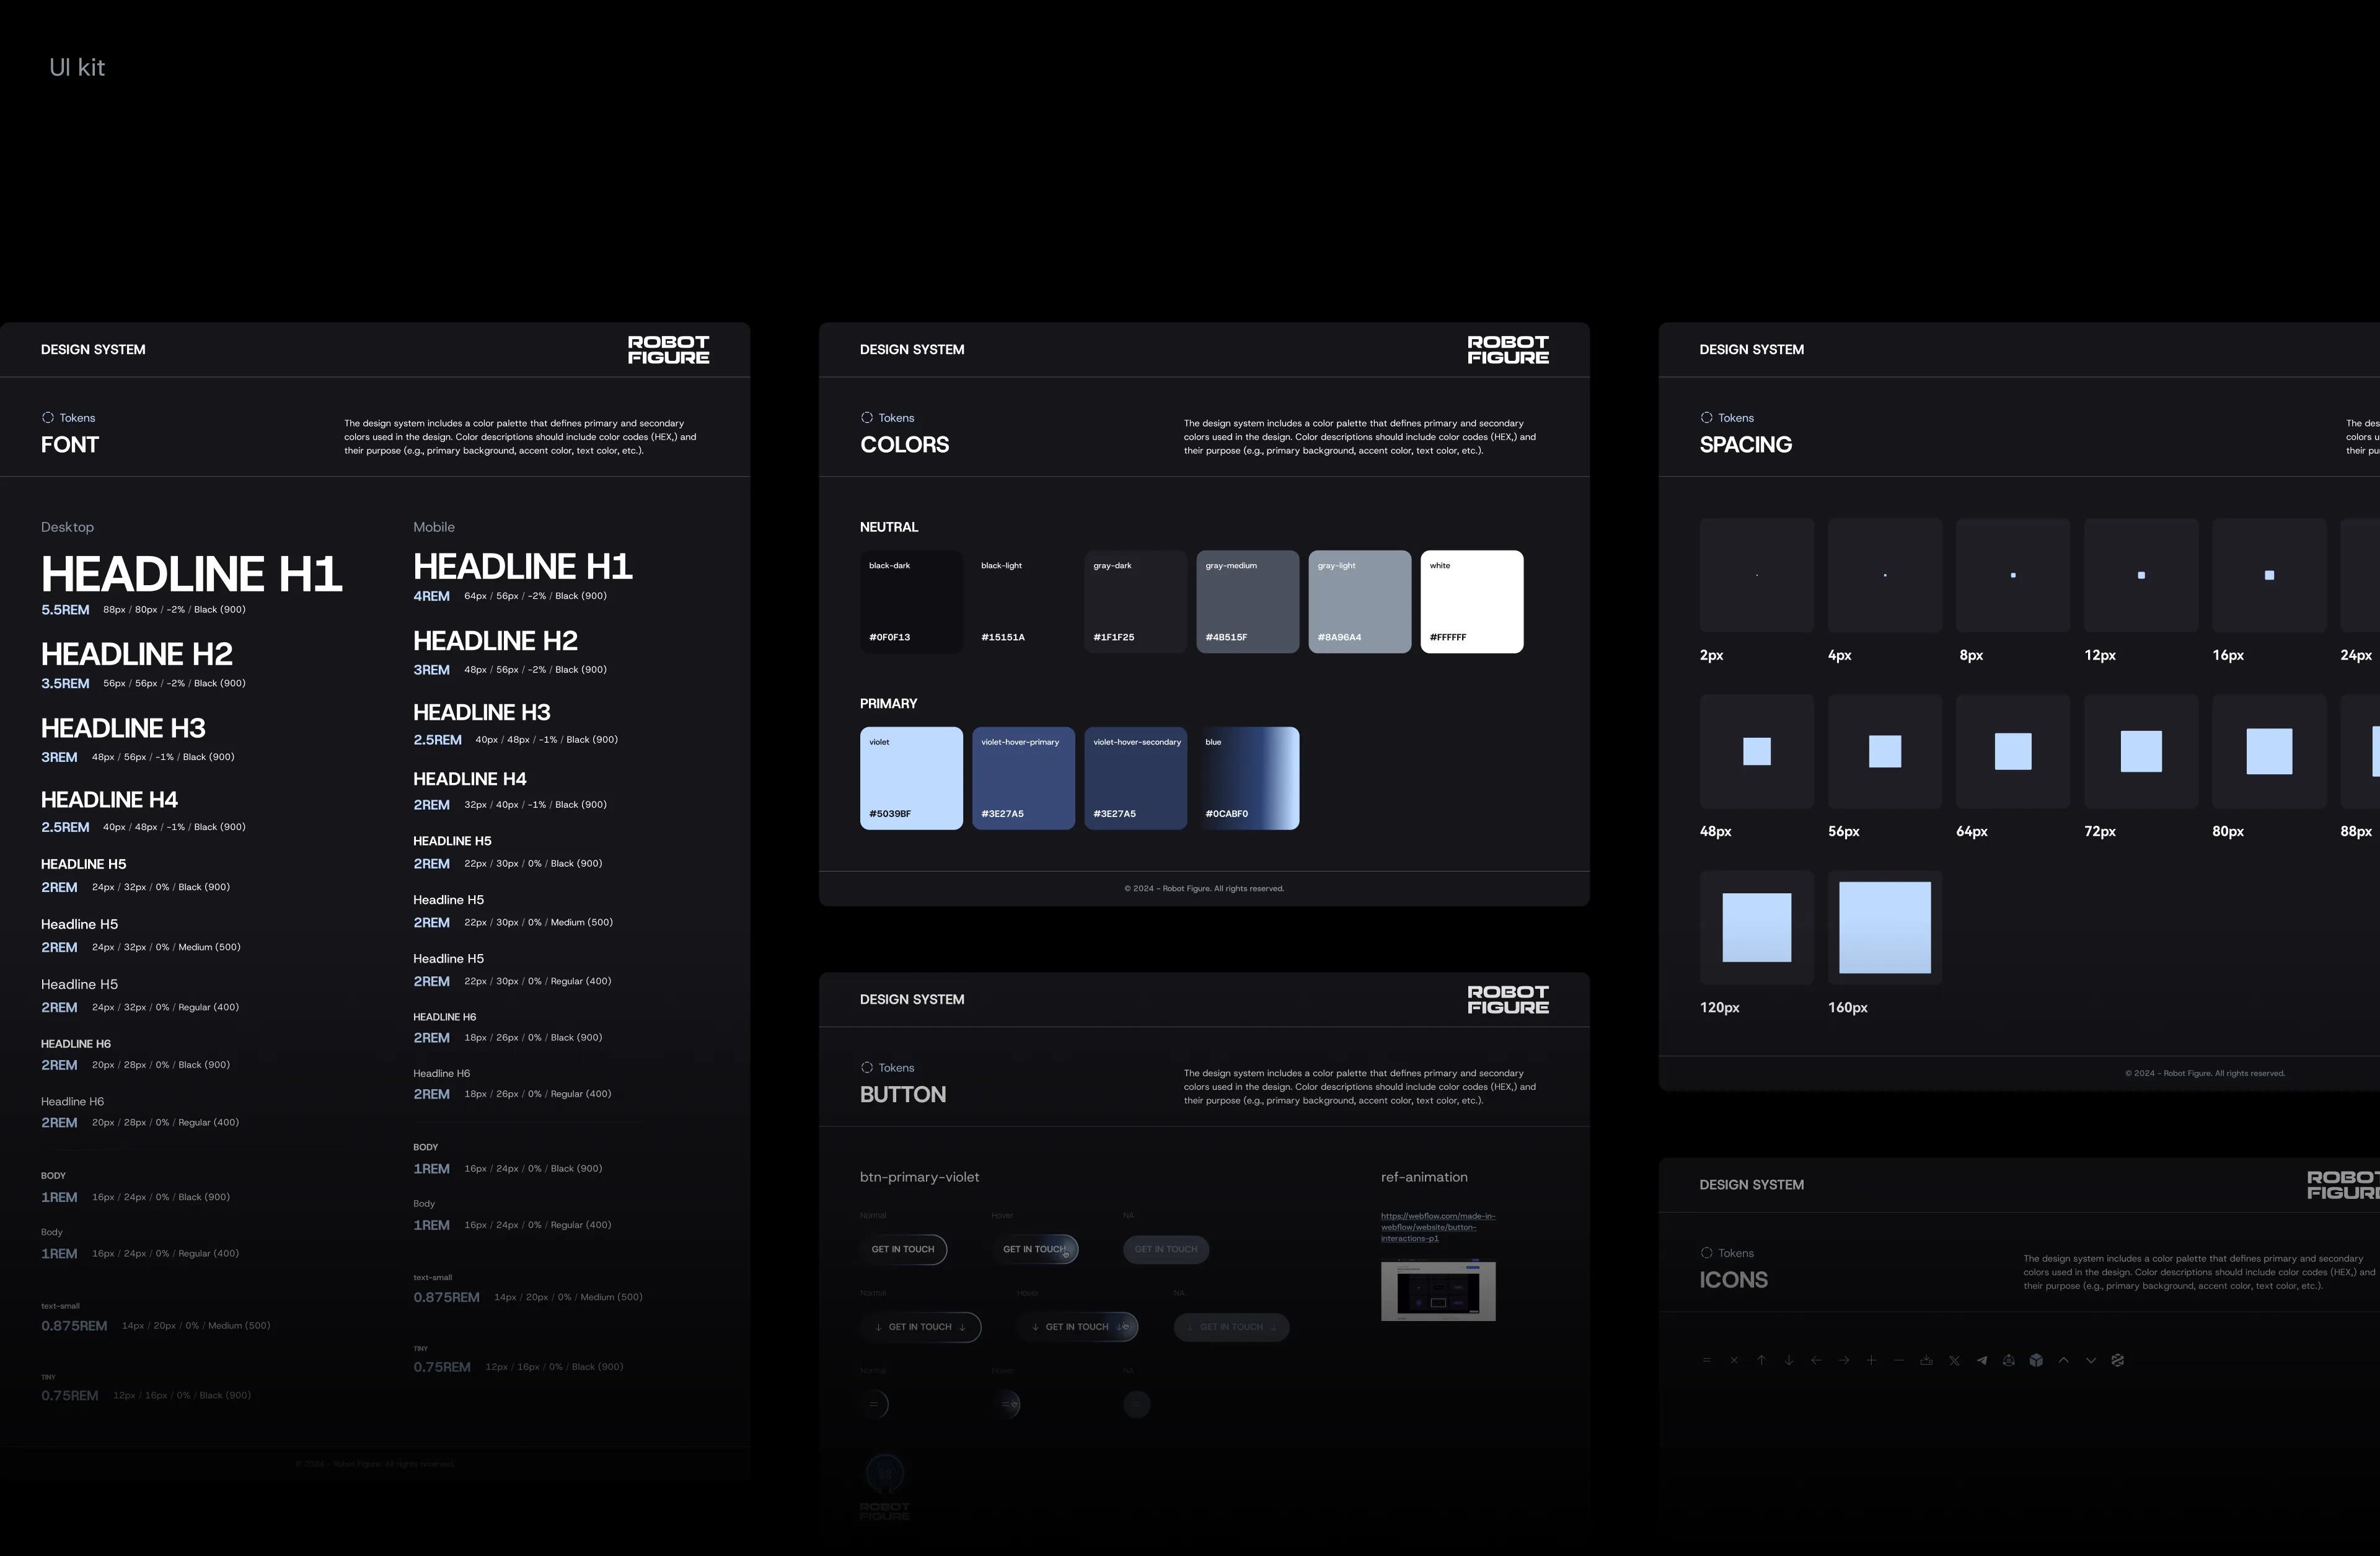Select the violet-hover-secondary swatch
This screenshot has width=2380, height=1556.
point(1135,778)
